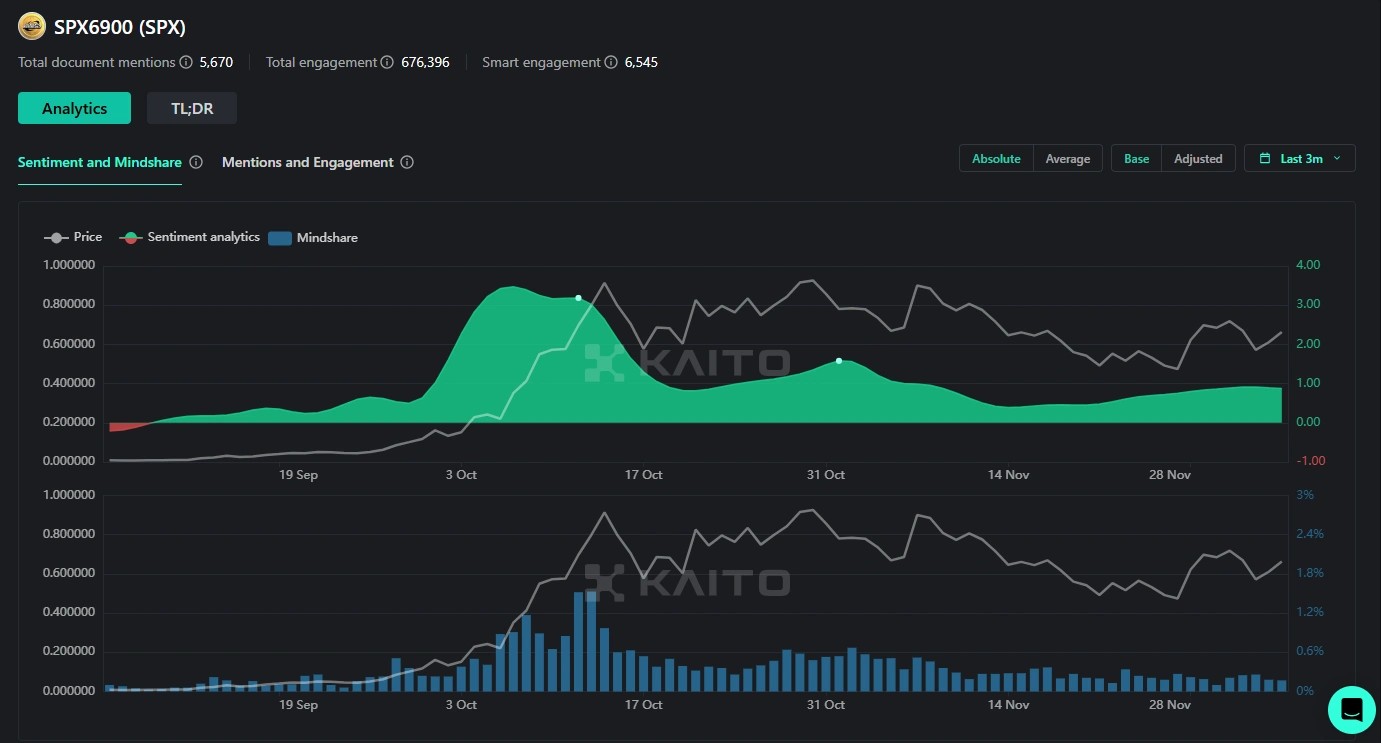Toggle Mindshare series in chart legend
The width and height of the screenshot is (1381, 743).
pos(314,238)
